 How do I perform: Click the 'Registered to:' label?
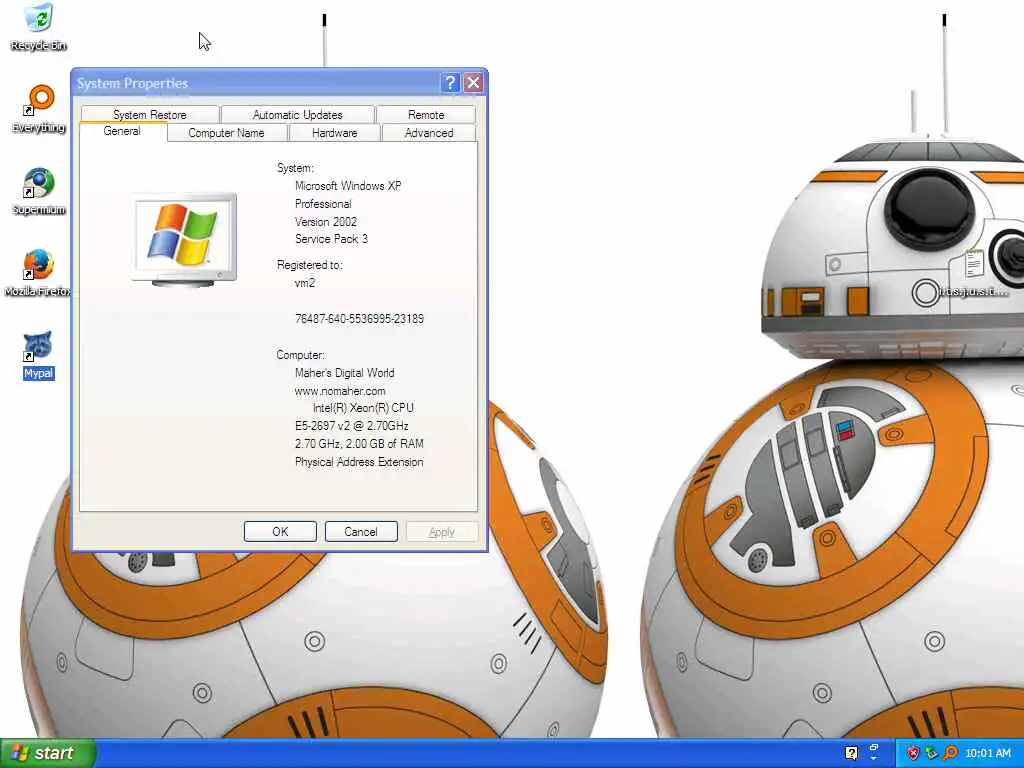(310, 265)
